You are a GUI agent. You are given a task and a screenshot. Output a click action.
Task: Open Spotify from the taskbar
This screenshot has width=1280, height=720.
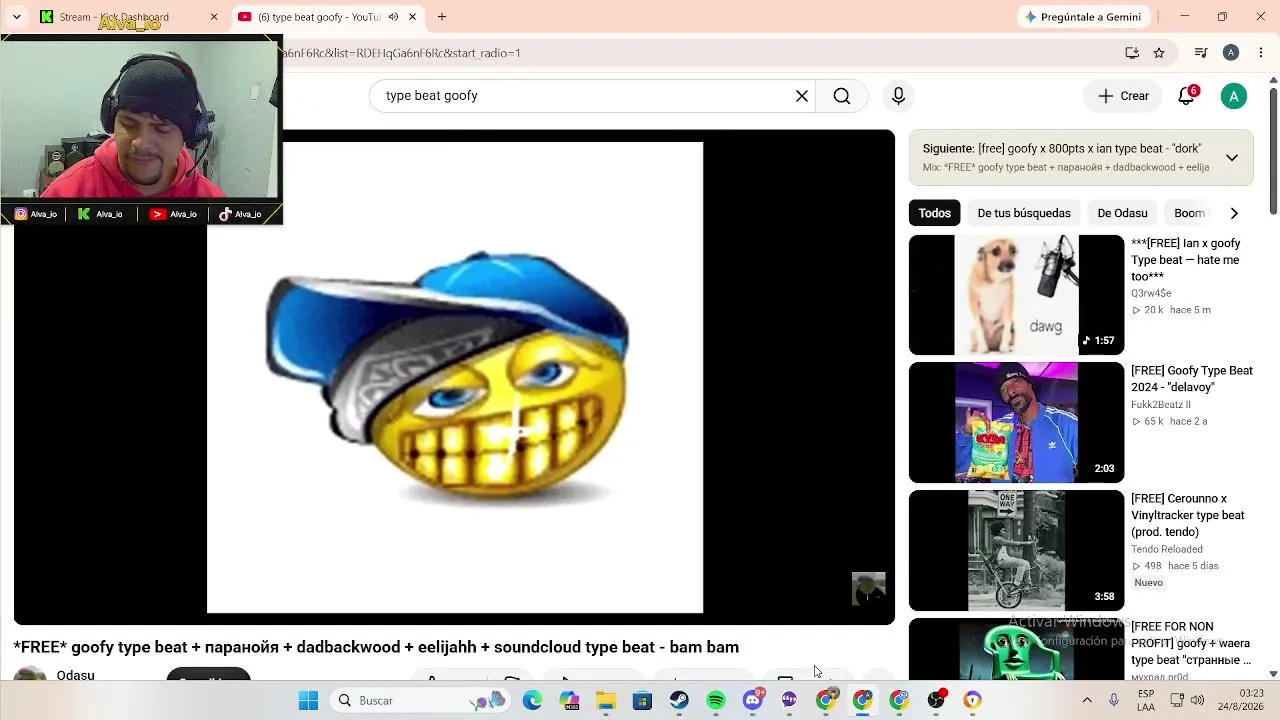[716, 701]
